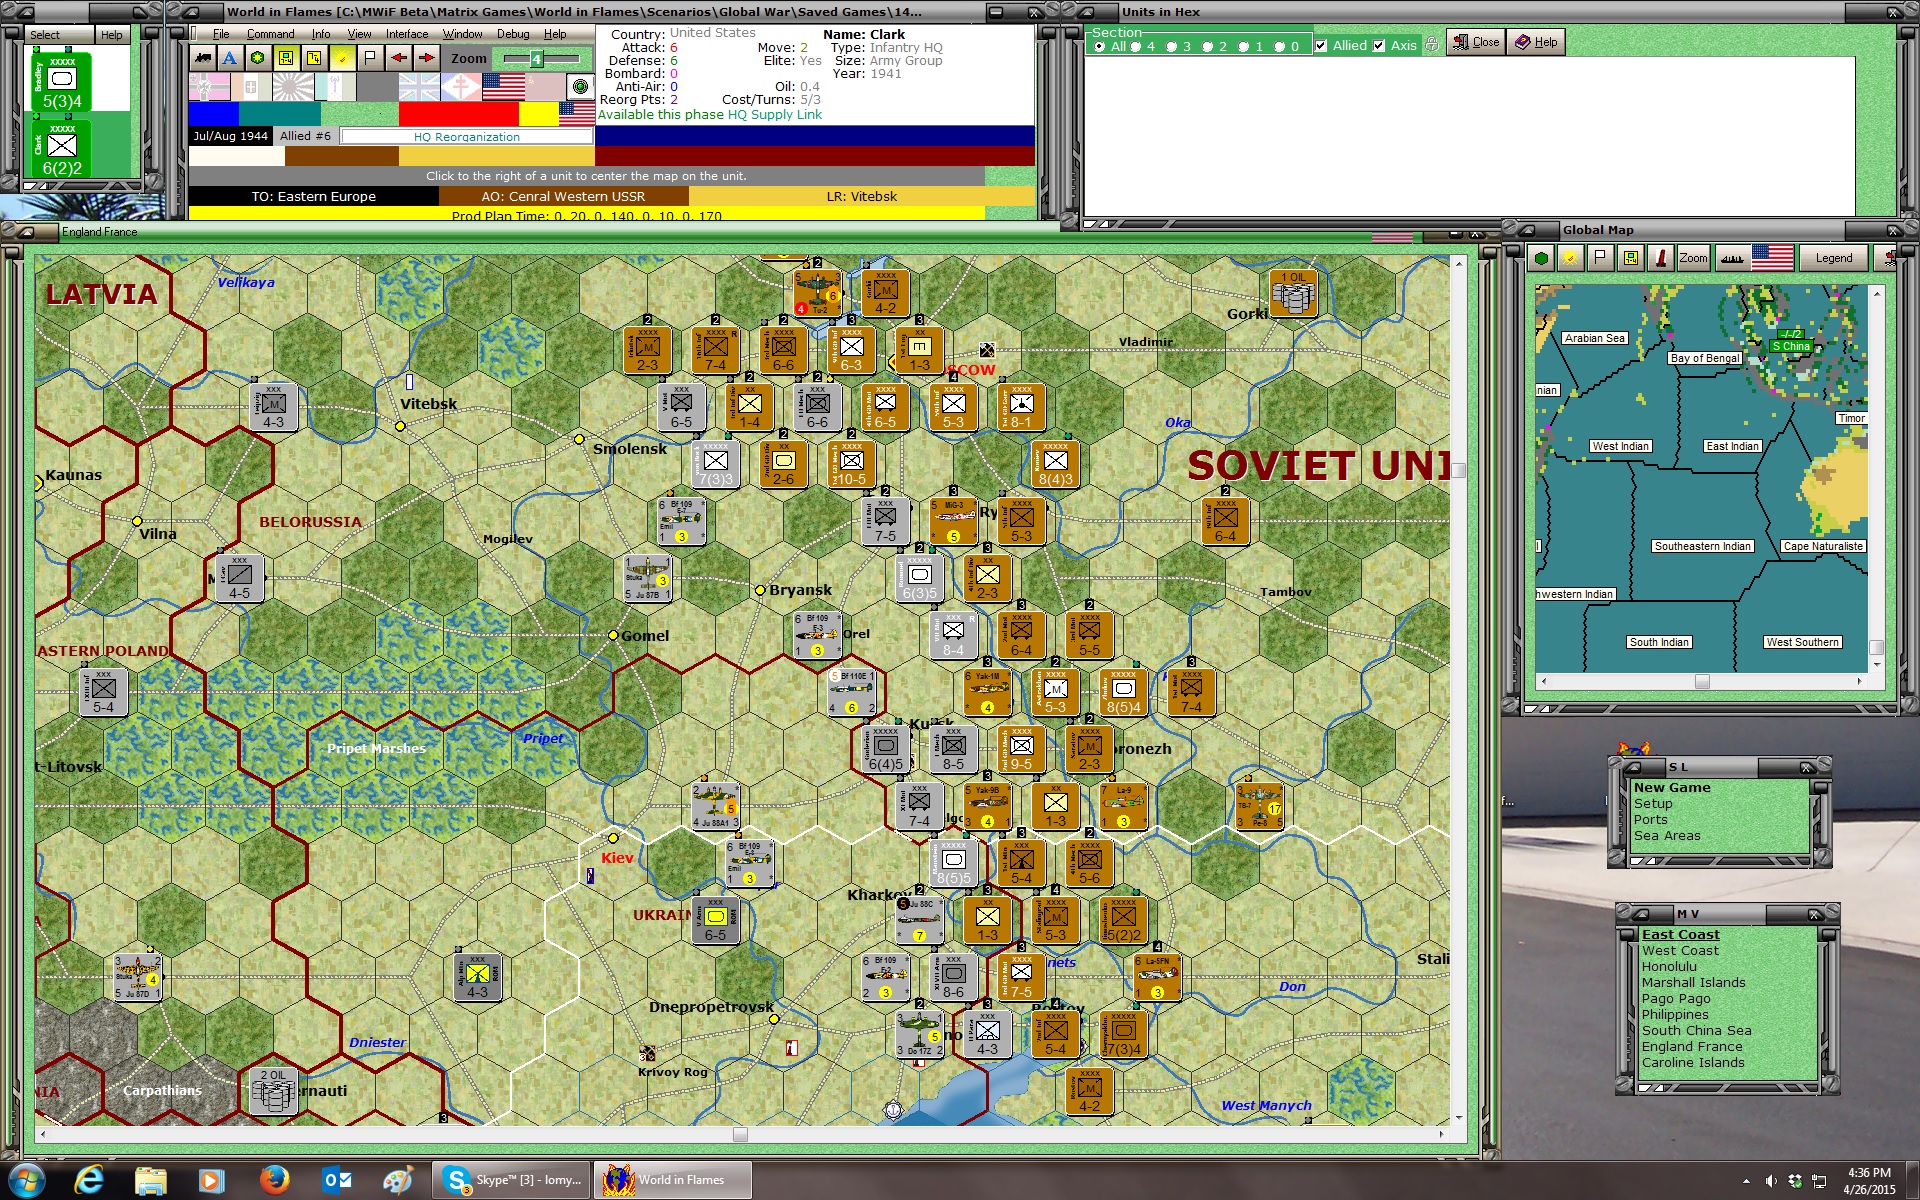
Task: Open the Interface menu
Action: click(407, 34)
